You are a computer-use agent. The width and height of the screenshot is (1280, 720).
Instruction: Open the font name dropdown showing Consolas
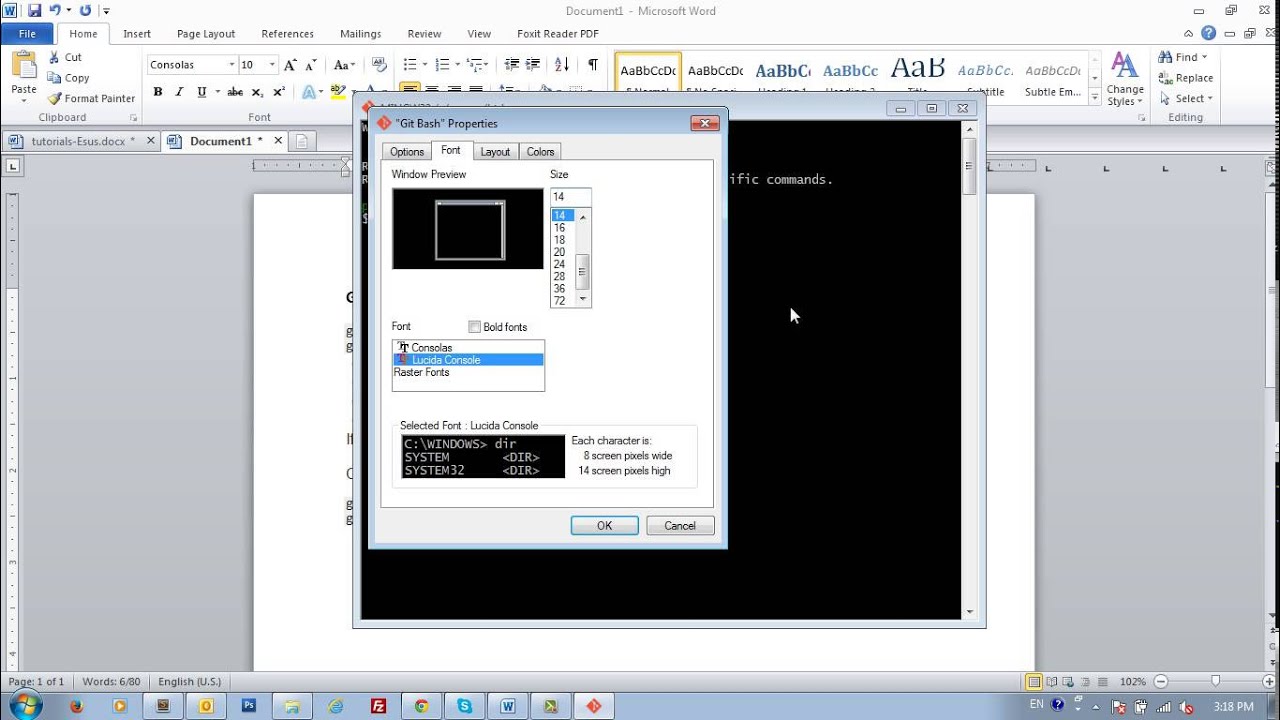click(231, 65)
